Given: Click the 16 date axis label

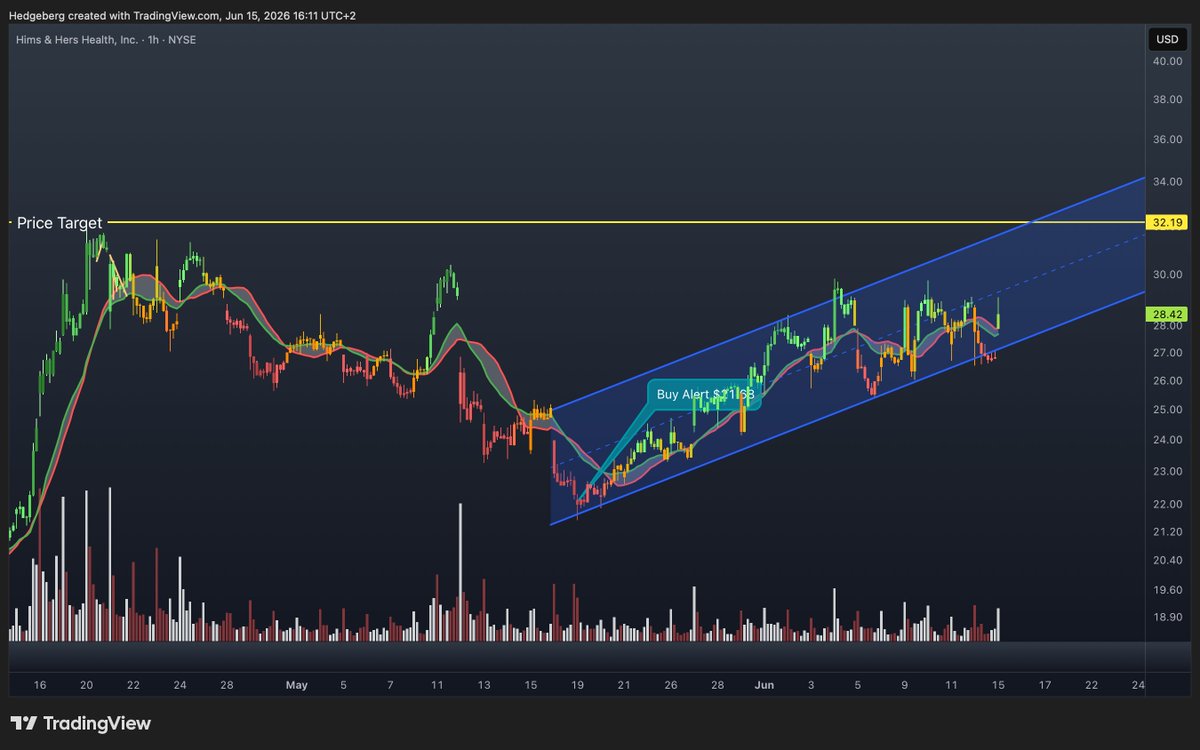Looking at the screenshot, I should (x=40, y=685).
